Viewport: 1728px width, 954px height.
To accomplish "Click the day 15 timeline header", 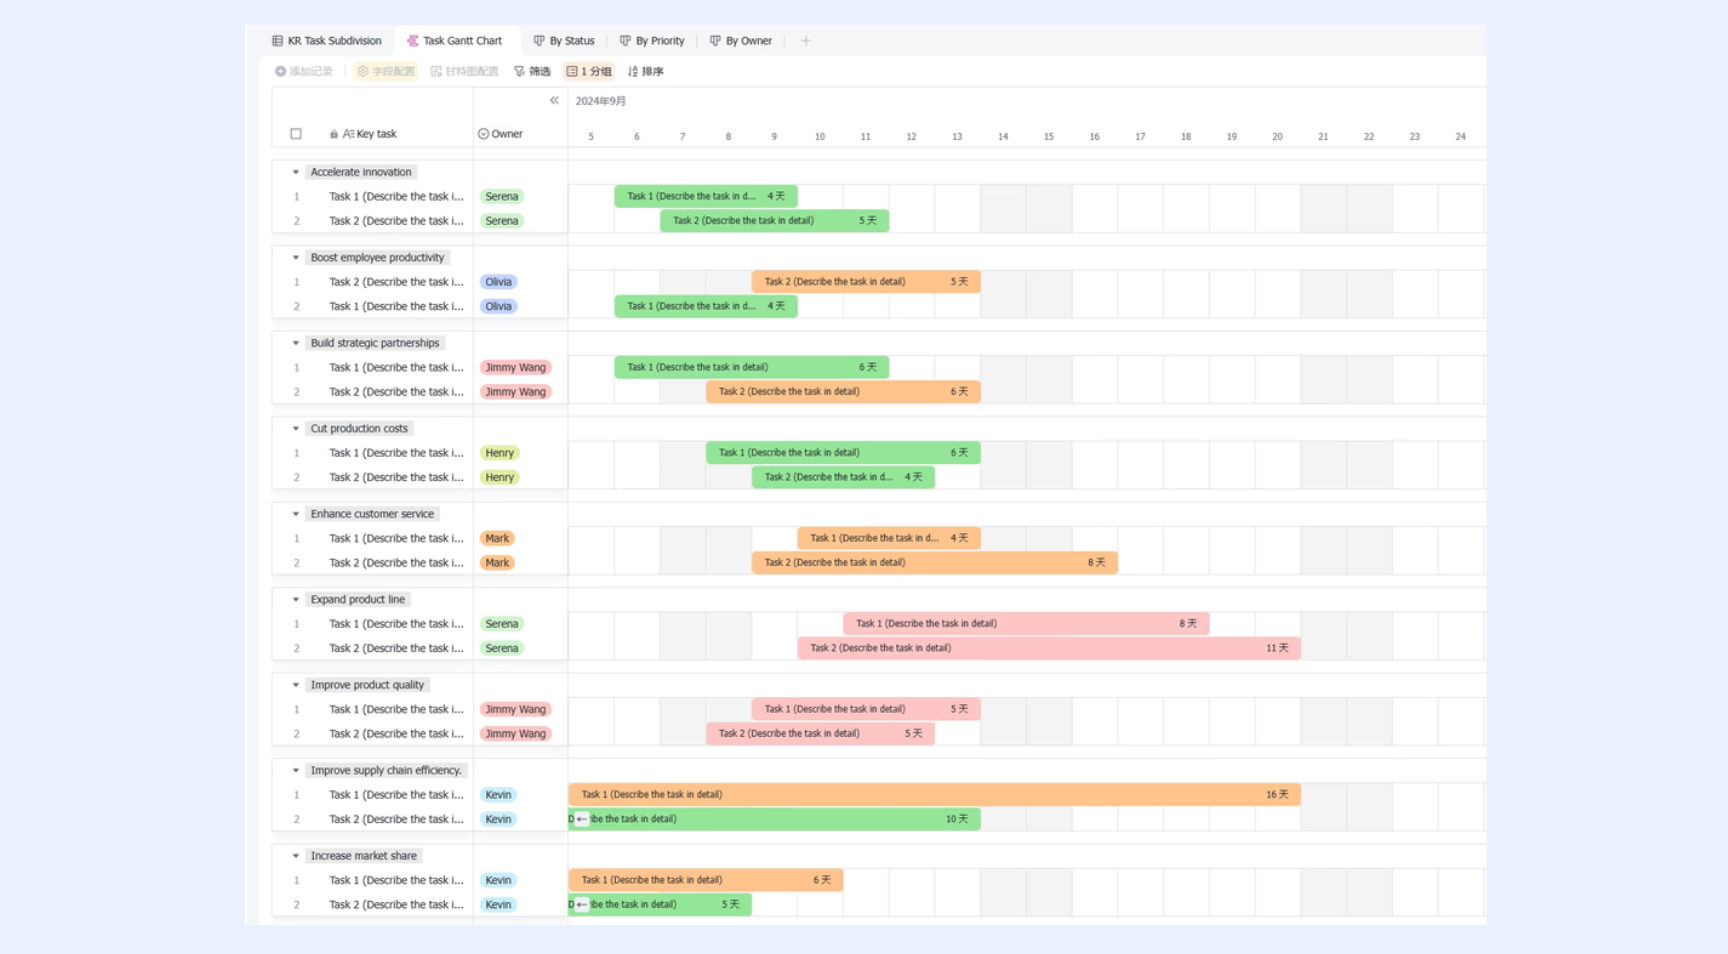I will tap(1048, 137).
